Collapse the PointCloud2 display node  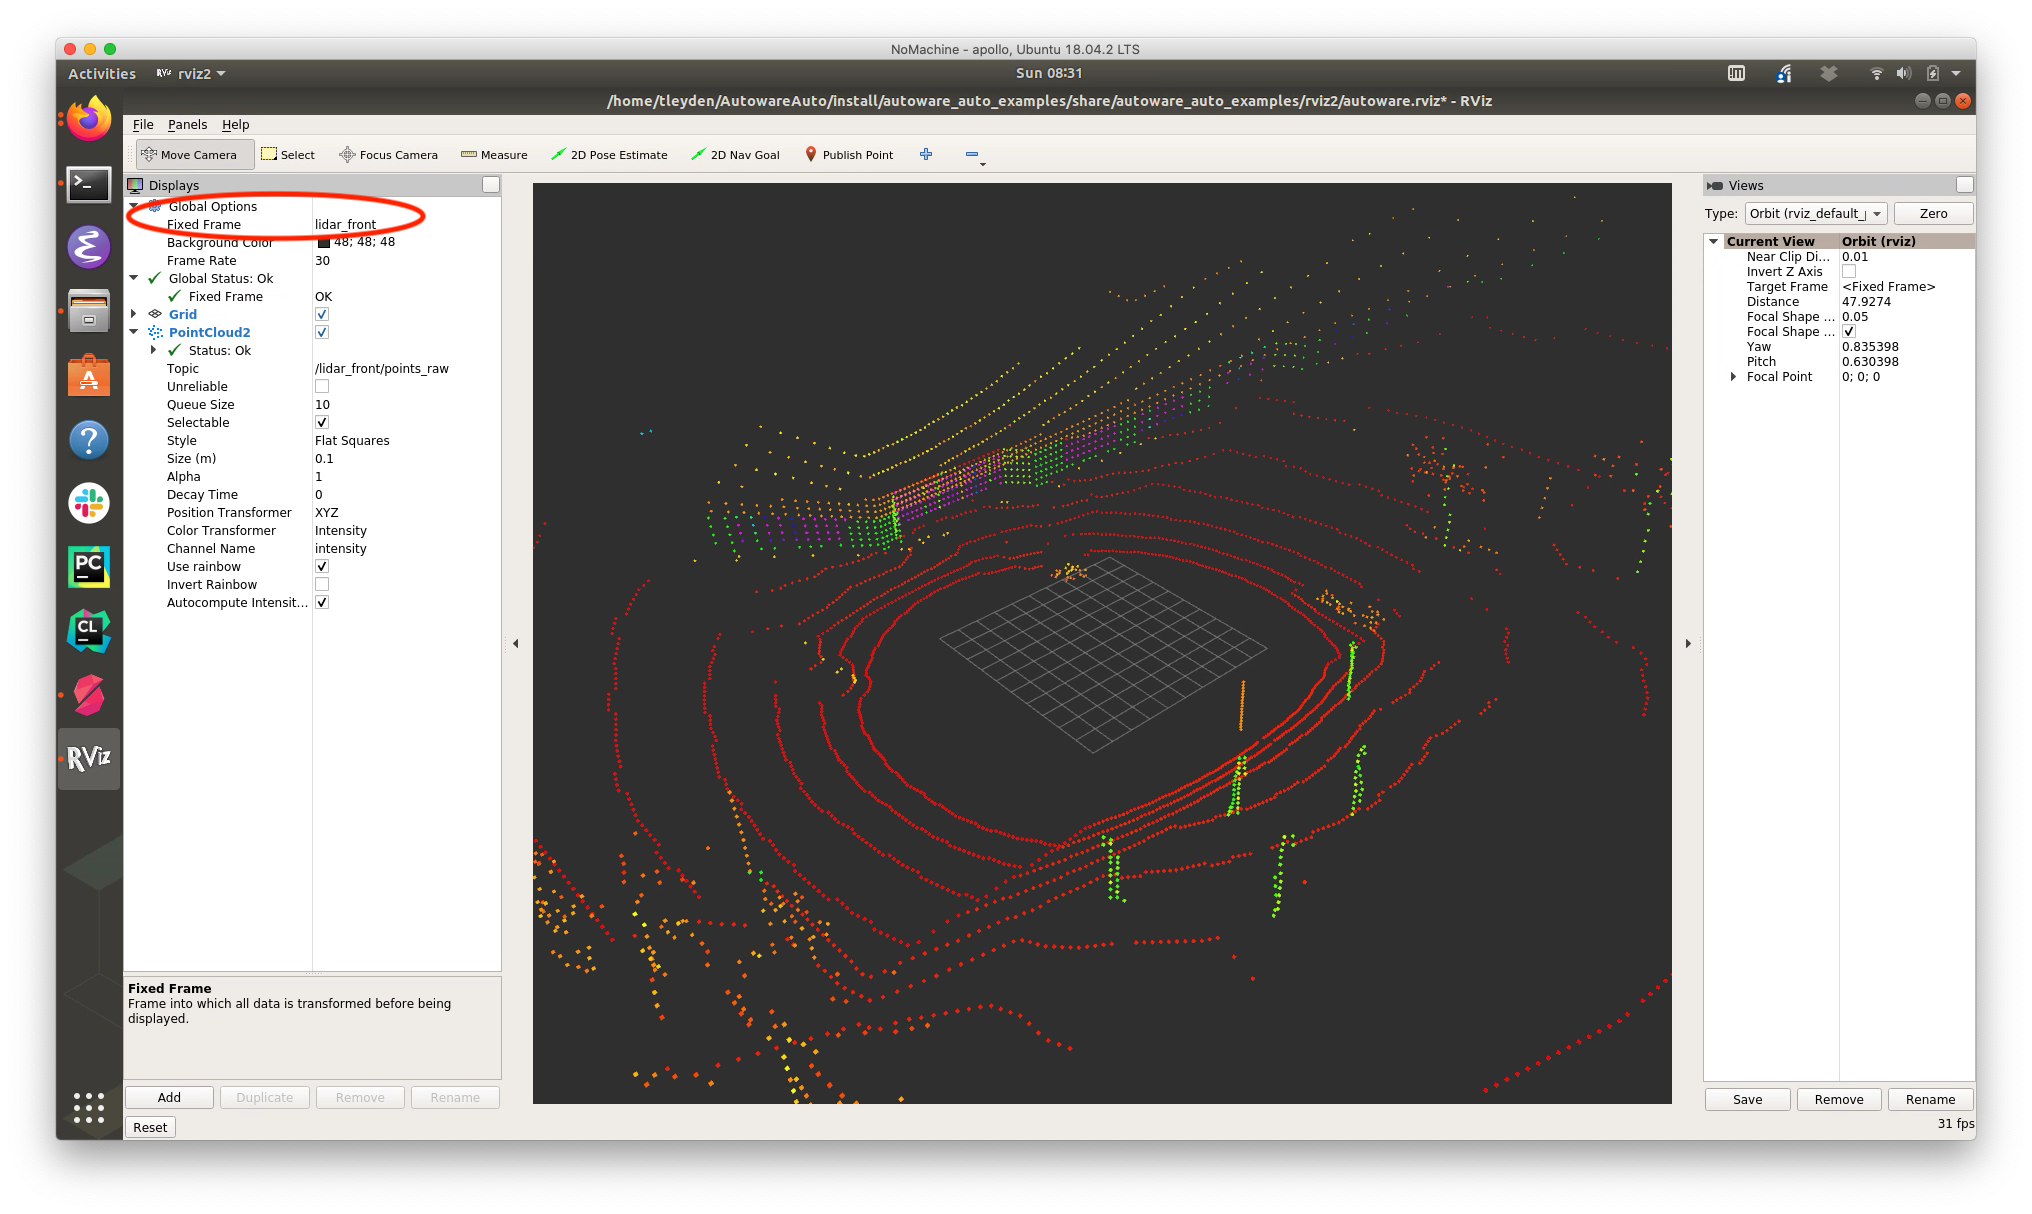pos(134,332)
